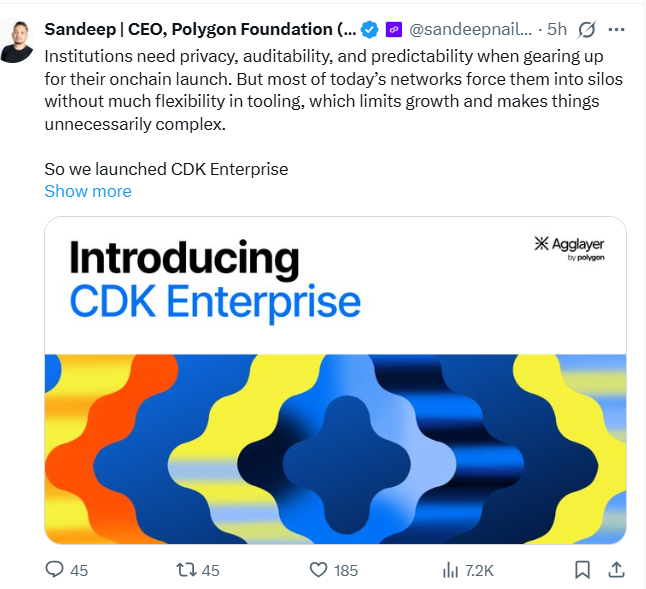Screen dimensions: 646x589
Task: Open the @sandeepnail handle link
Action: (470, 30)
